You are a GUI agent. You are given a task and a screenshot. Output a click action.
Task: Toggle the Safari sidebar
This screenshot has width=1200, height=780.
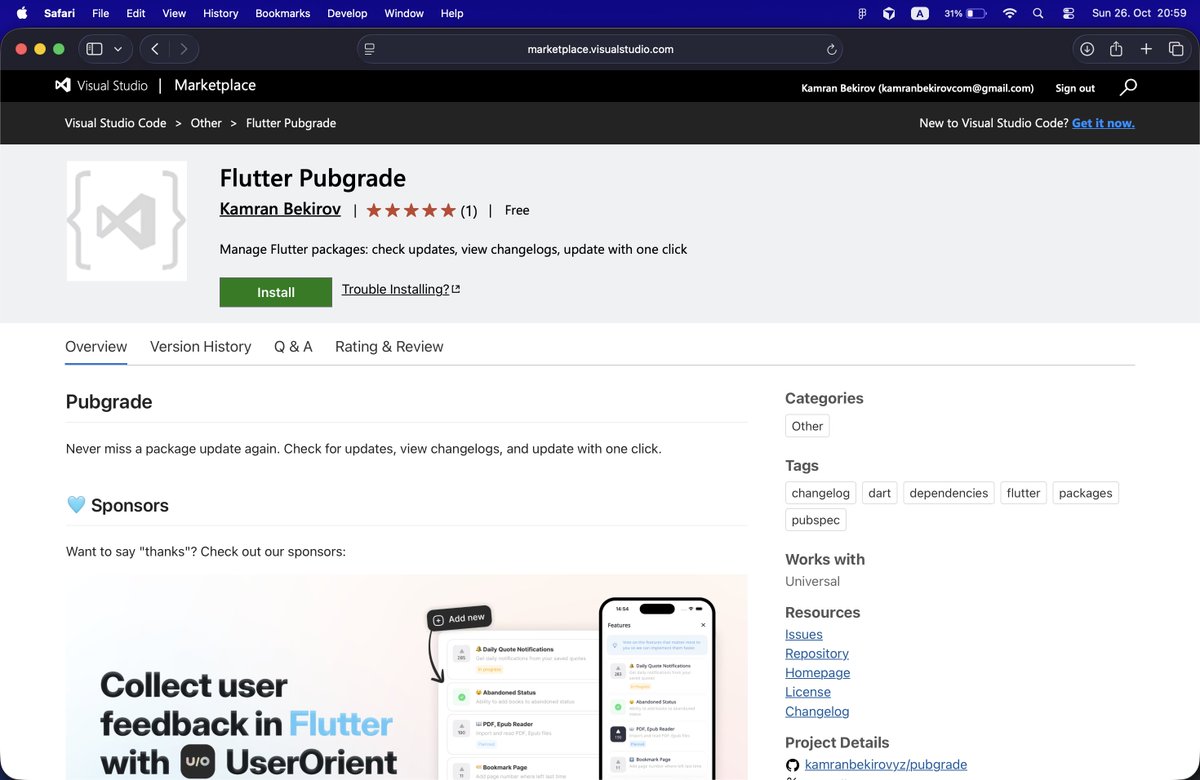point(94,49)
